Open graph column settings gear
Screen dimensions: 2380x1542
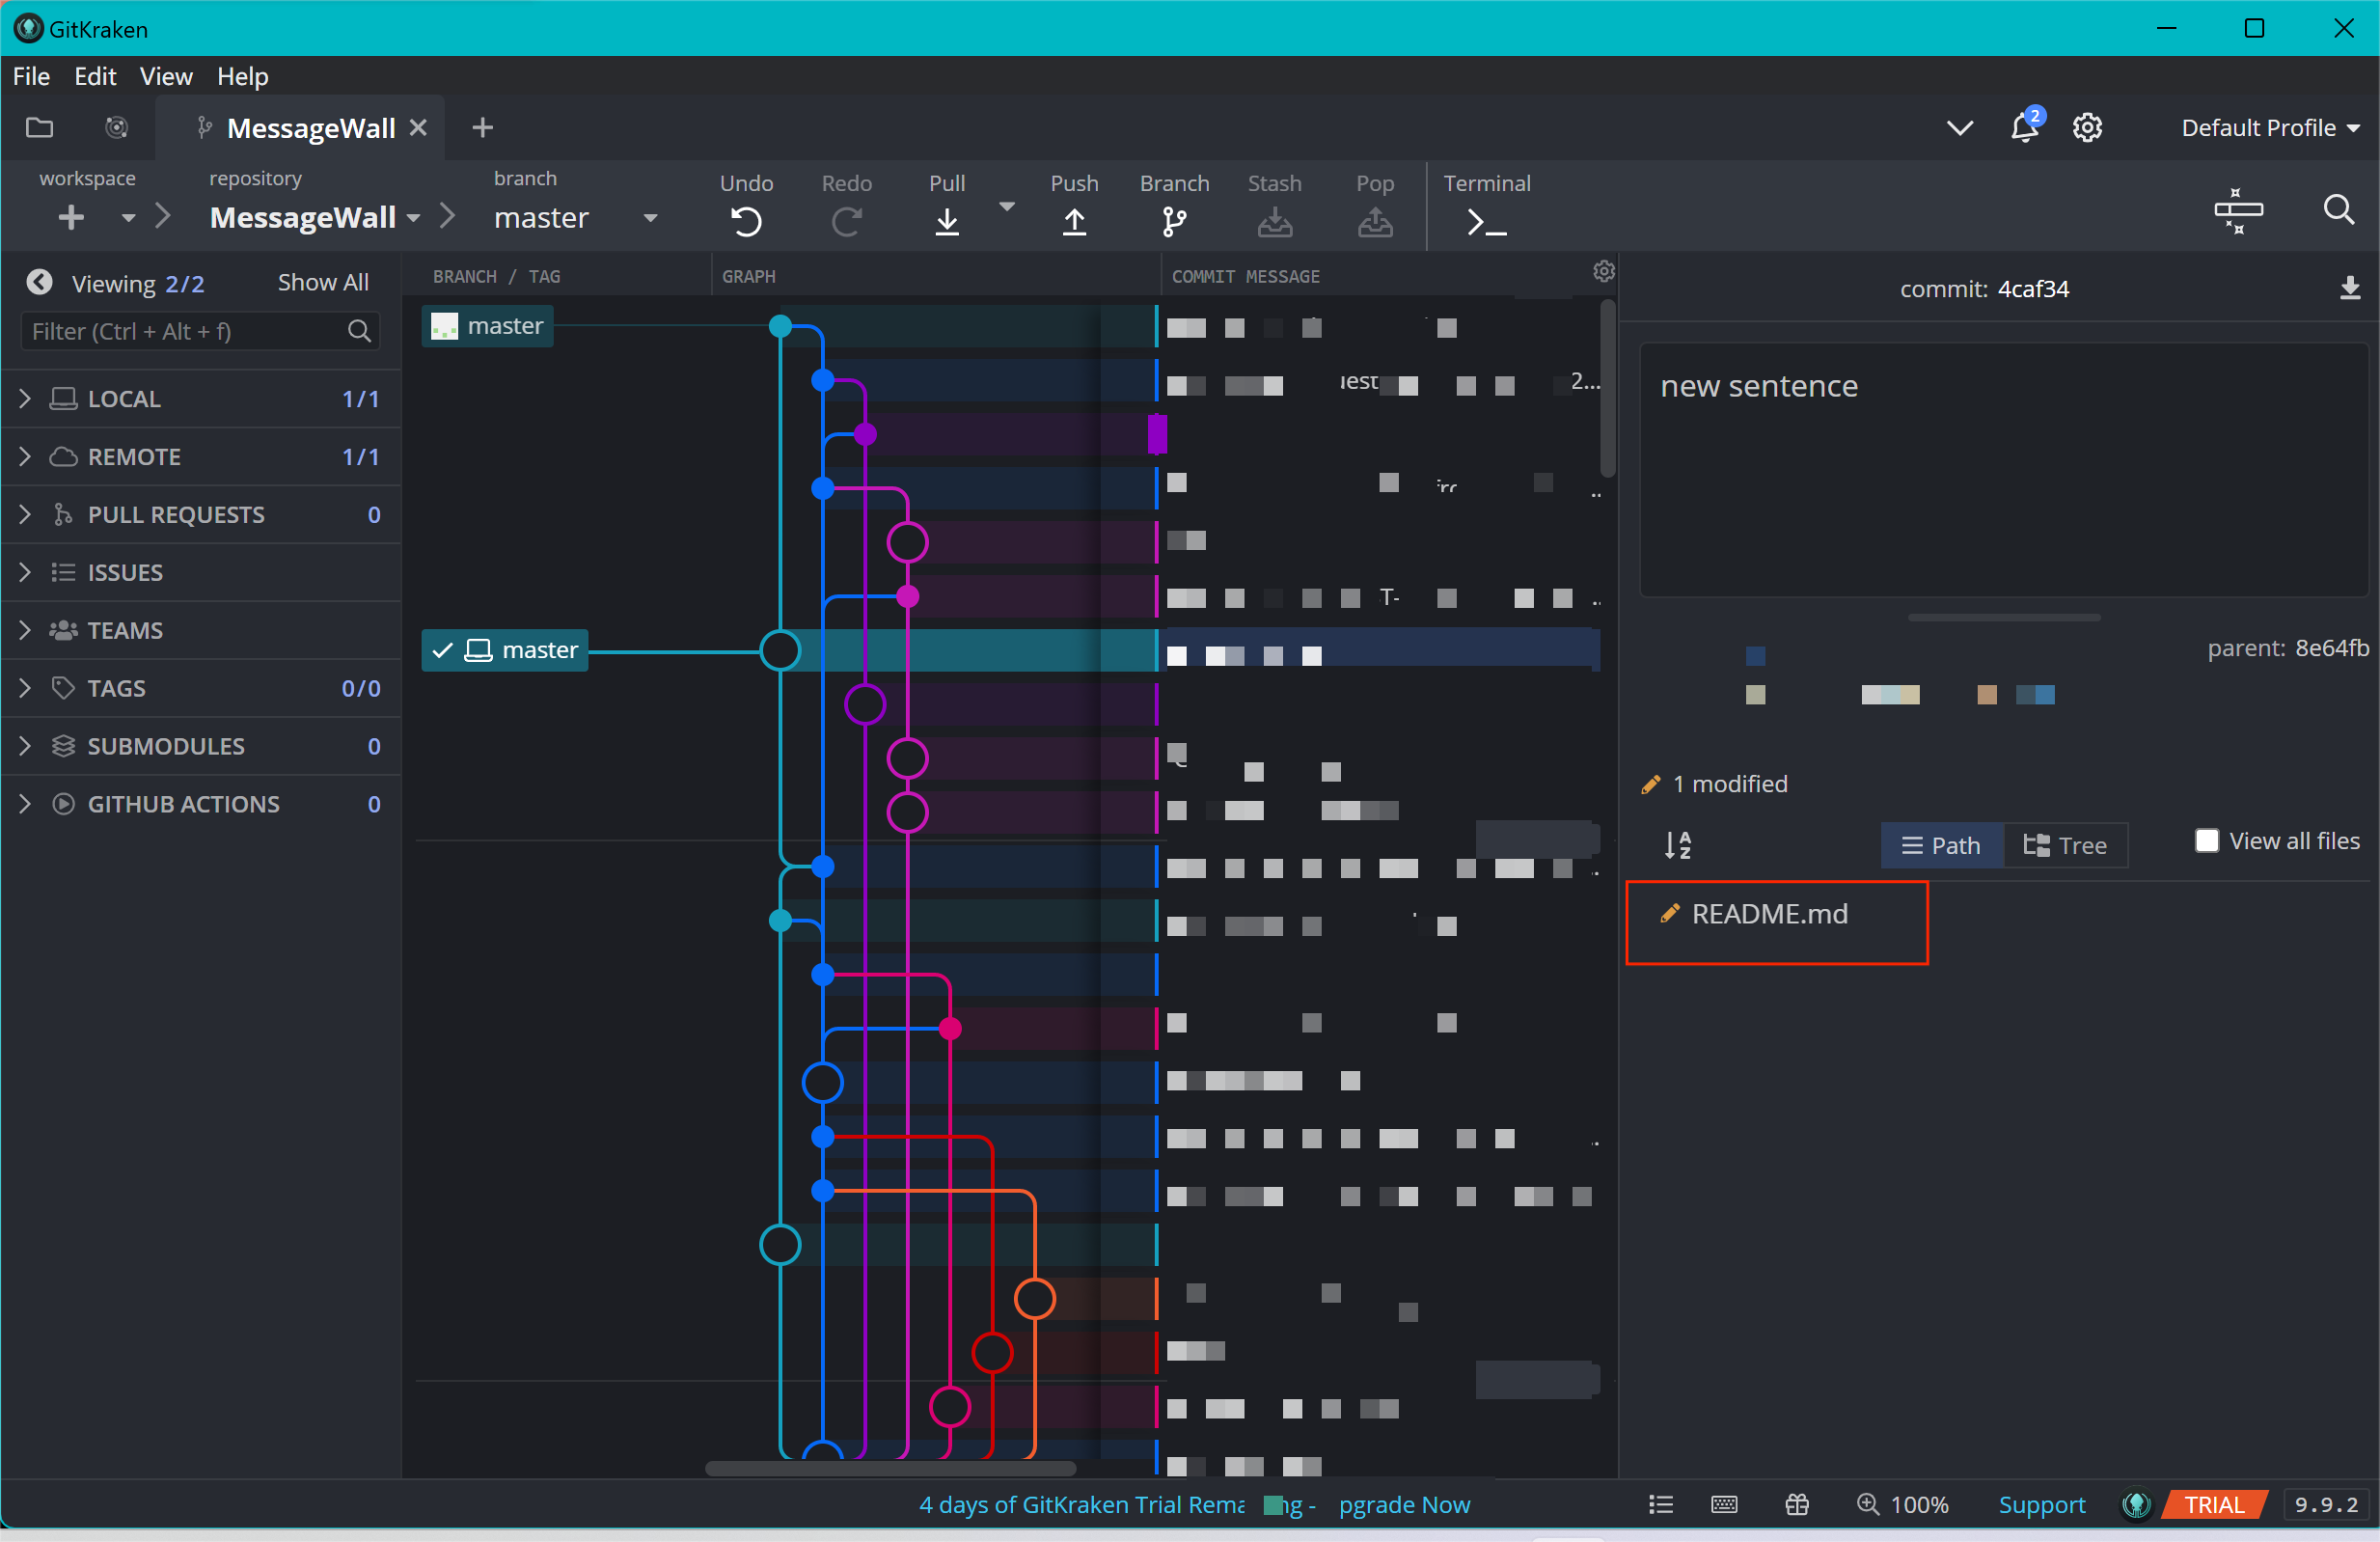1603,272
